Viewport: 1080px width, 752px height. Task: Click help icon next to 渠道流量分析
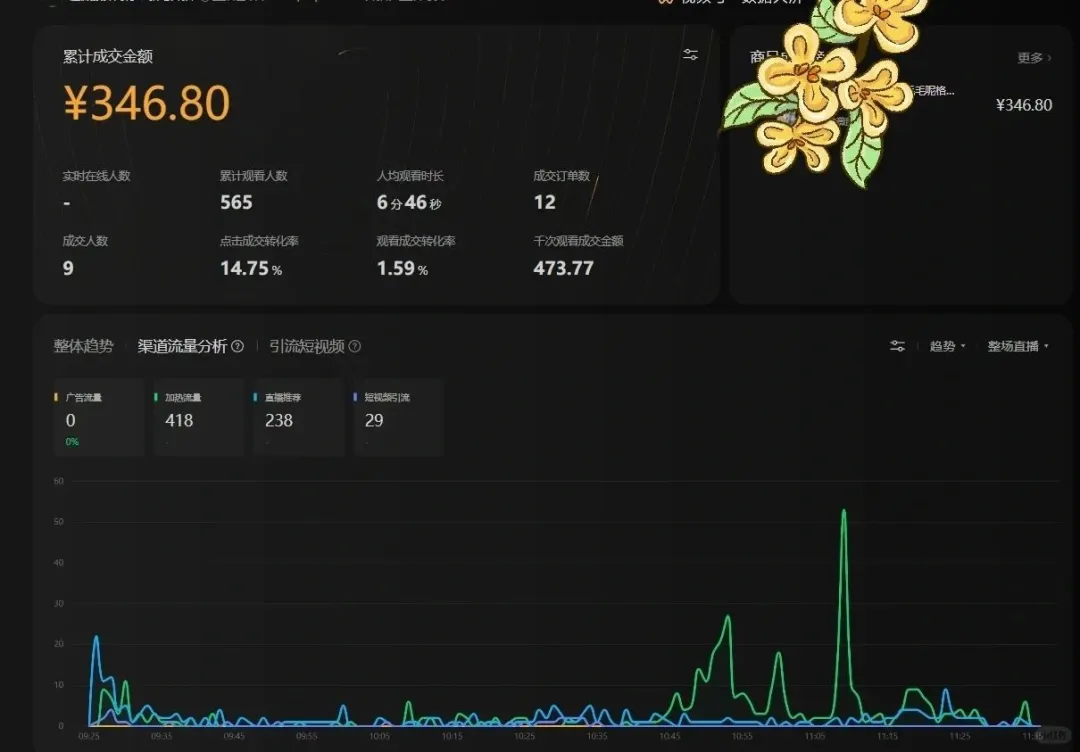(x=238, y=347)
